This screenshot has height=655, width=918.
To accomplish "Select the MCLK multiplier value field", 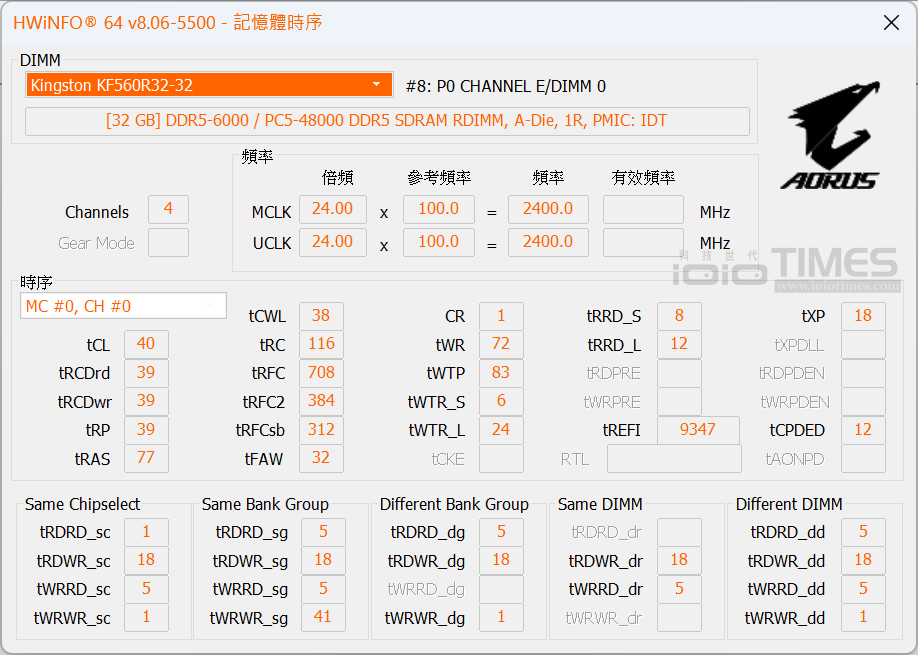I will click(x=332, y=209).
